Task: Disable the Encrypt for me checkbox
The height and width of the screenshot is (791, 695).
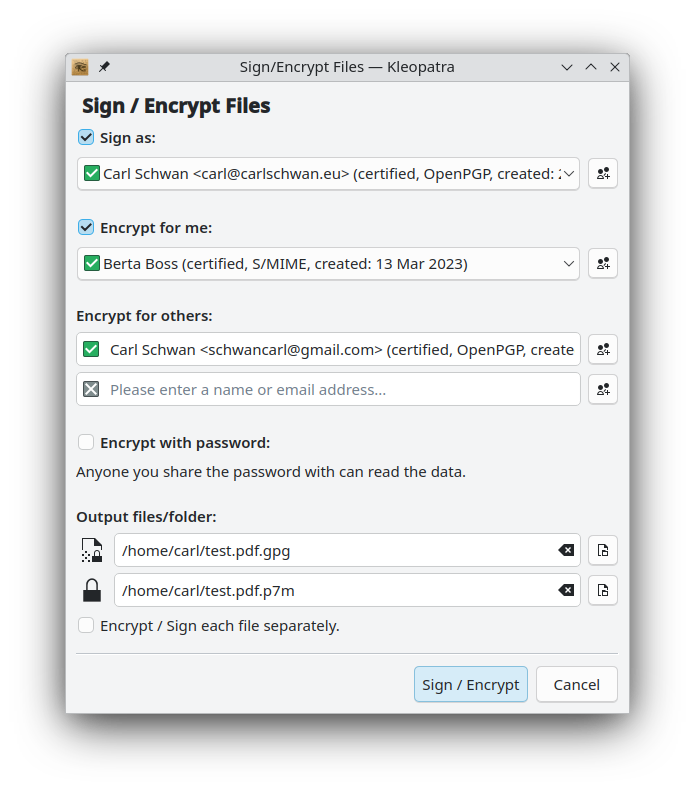Action: coord(86,227)
